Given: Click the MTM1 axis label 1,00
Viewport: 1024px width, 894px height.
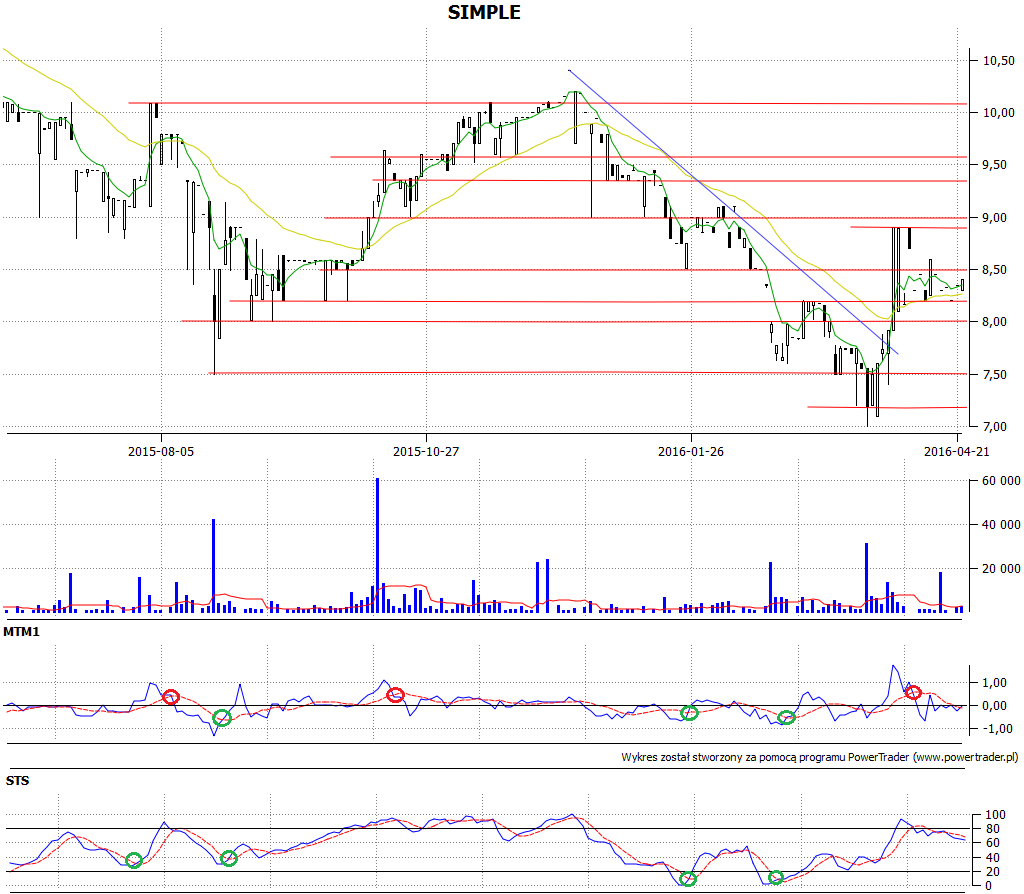Looking at the screenshot, I should [994, 682].
